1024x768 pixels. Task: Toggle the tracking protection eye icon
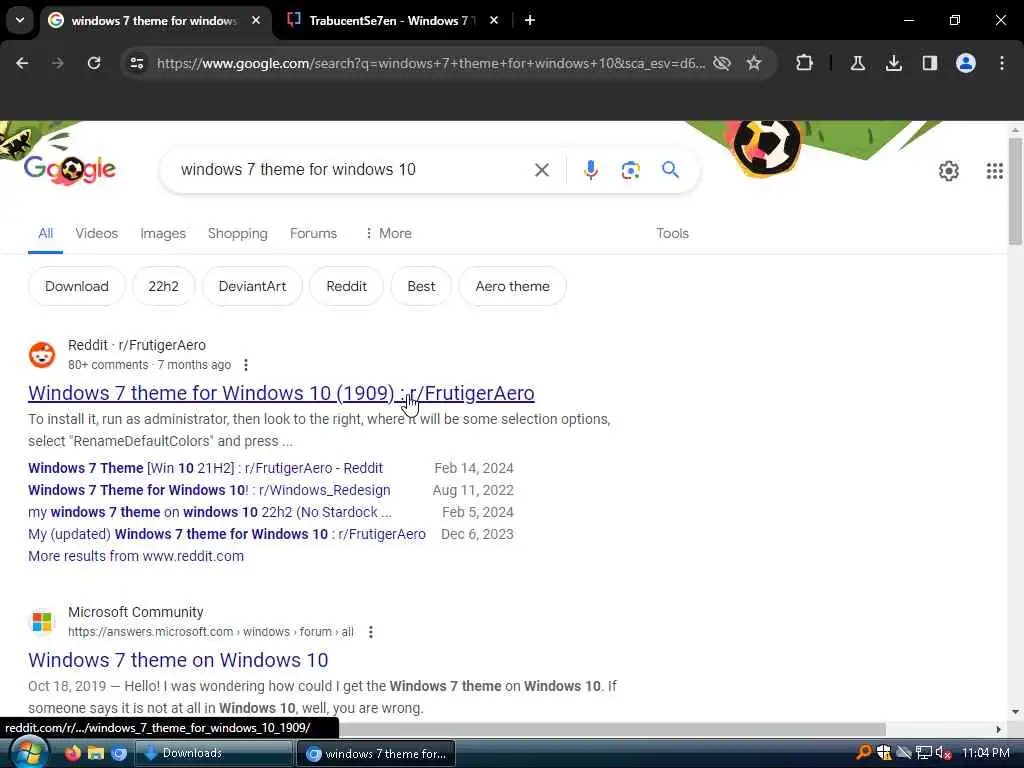[x=722, y=63]
